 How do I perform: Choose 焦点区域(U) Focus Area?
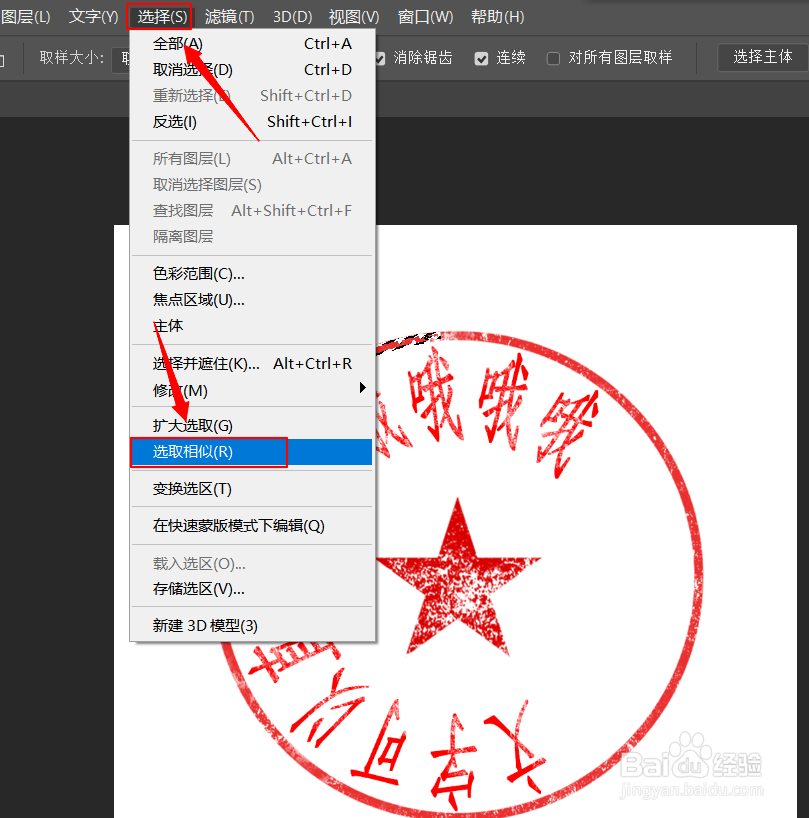(x=197, y=299)
